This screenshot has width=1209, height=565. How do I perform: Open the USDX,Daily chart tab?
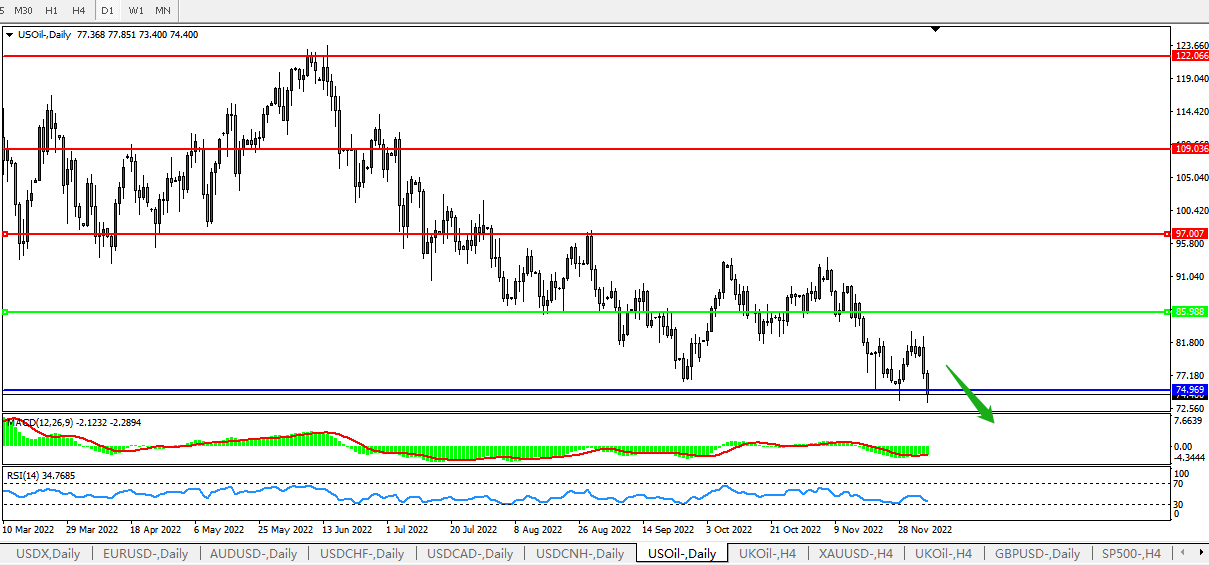click(x=49, y=553)
